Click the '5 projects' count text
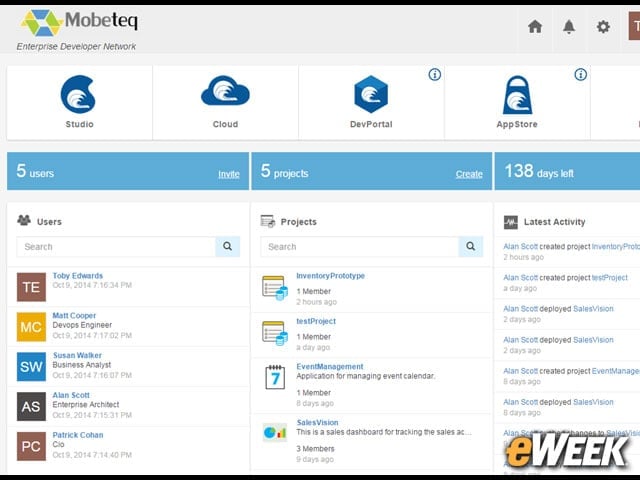 [284, 171]
